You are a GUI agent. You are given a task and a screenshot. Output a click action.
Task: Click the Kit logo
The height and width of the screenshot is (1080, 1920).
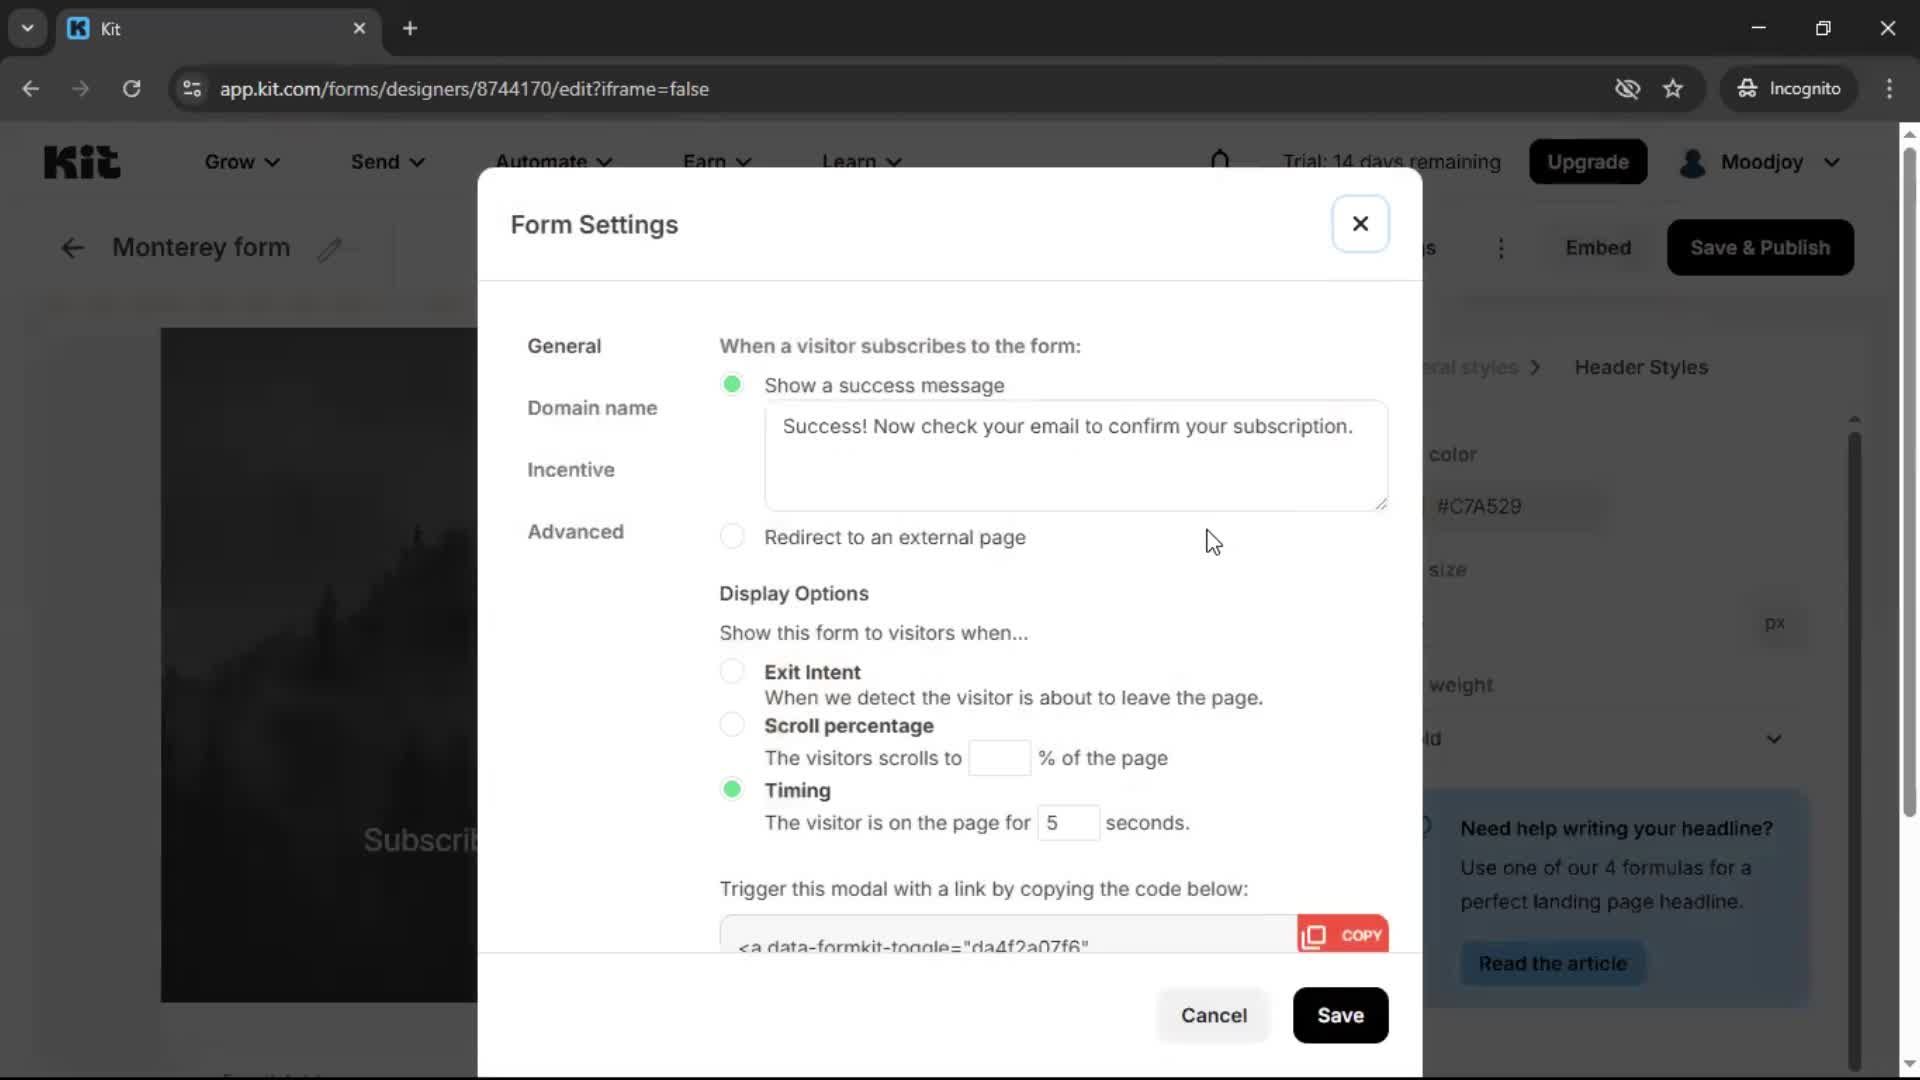(x=81, y=161)
